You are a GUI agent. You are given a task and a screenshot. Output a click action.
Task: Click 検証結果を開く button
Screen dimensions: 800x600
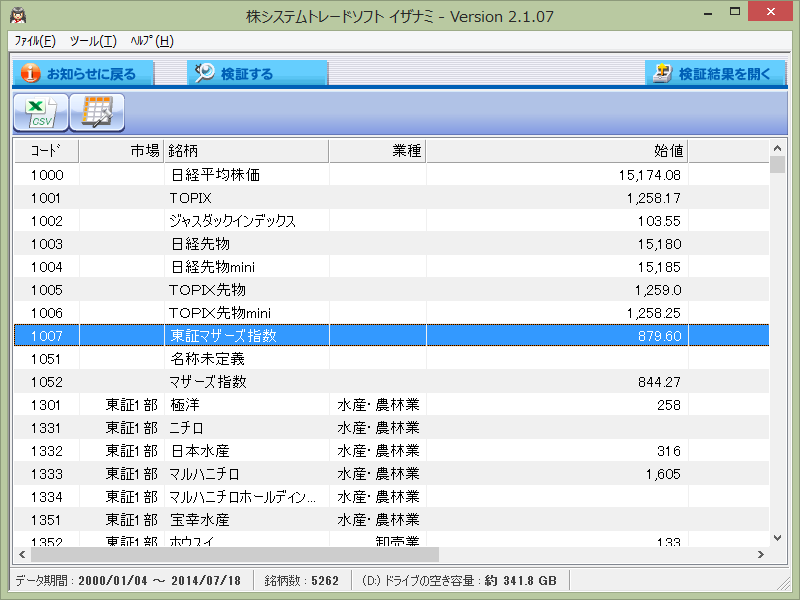[x=714, y=73]
